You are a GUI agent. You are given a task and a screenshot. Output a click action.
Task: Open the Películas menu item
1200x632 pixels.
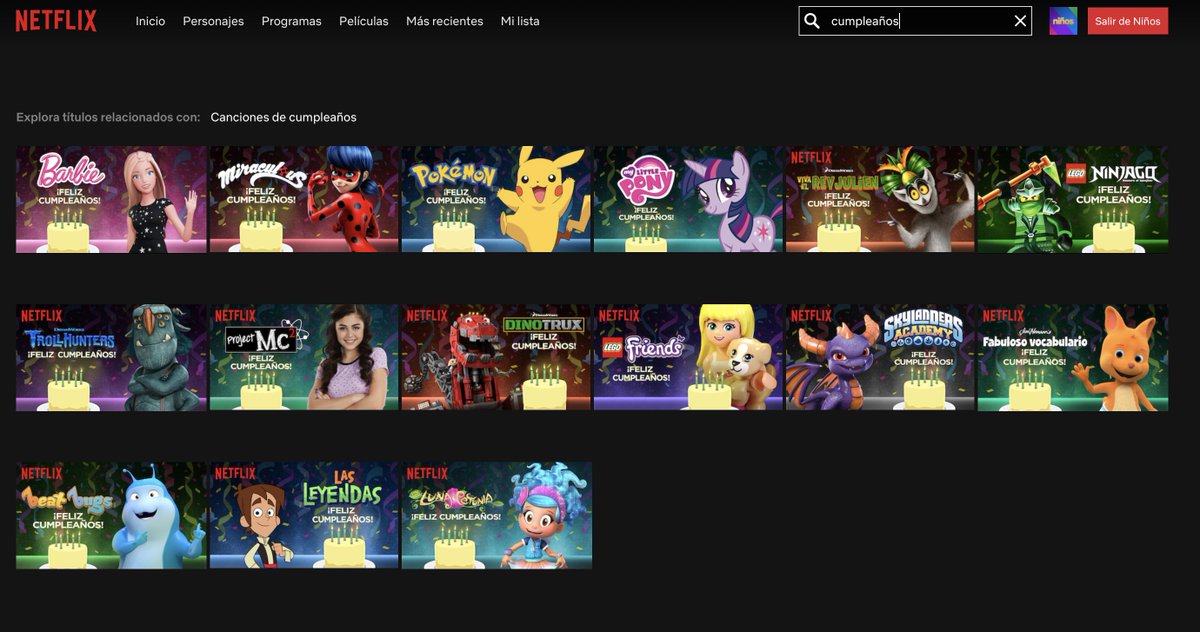[364, 21]
